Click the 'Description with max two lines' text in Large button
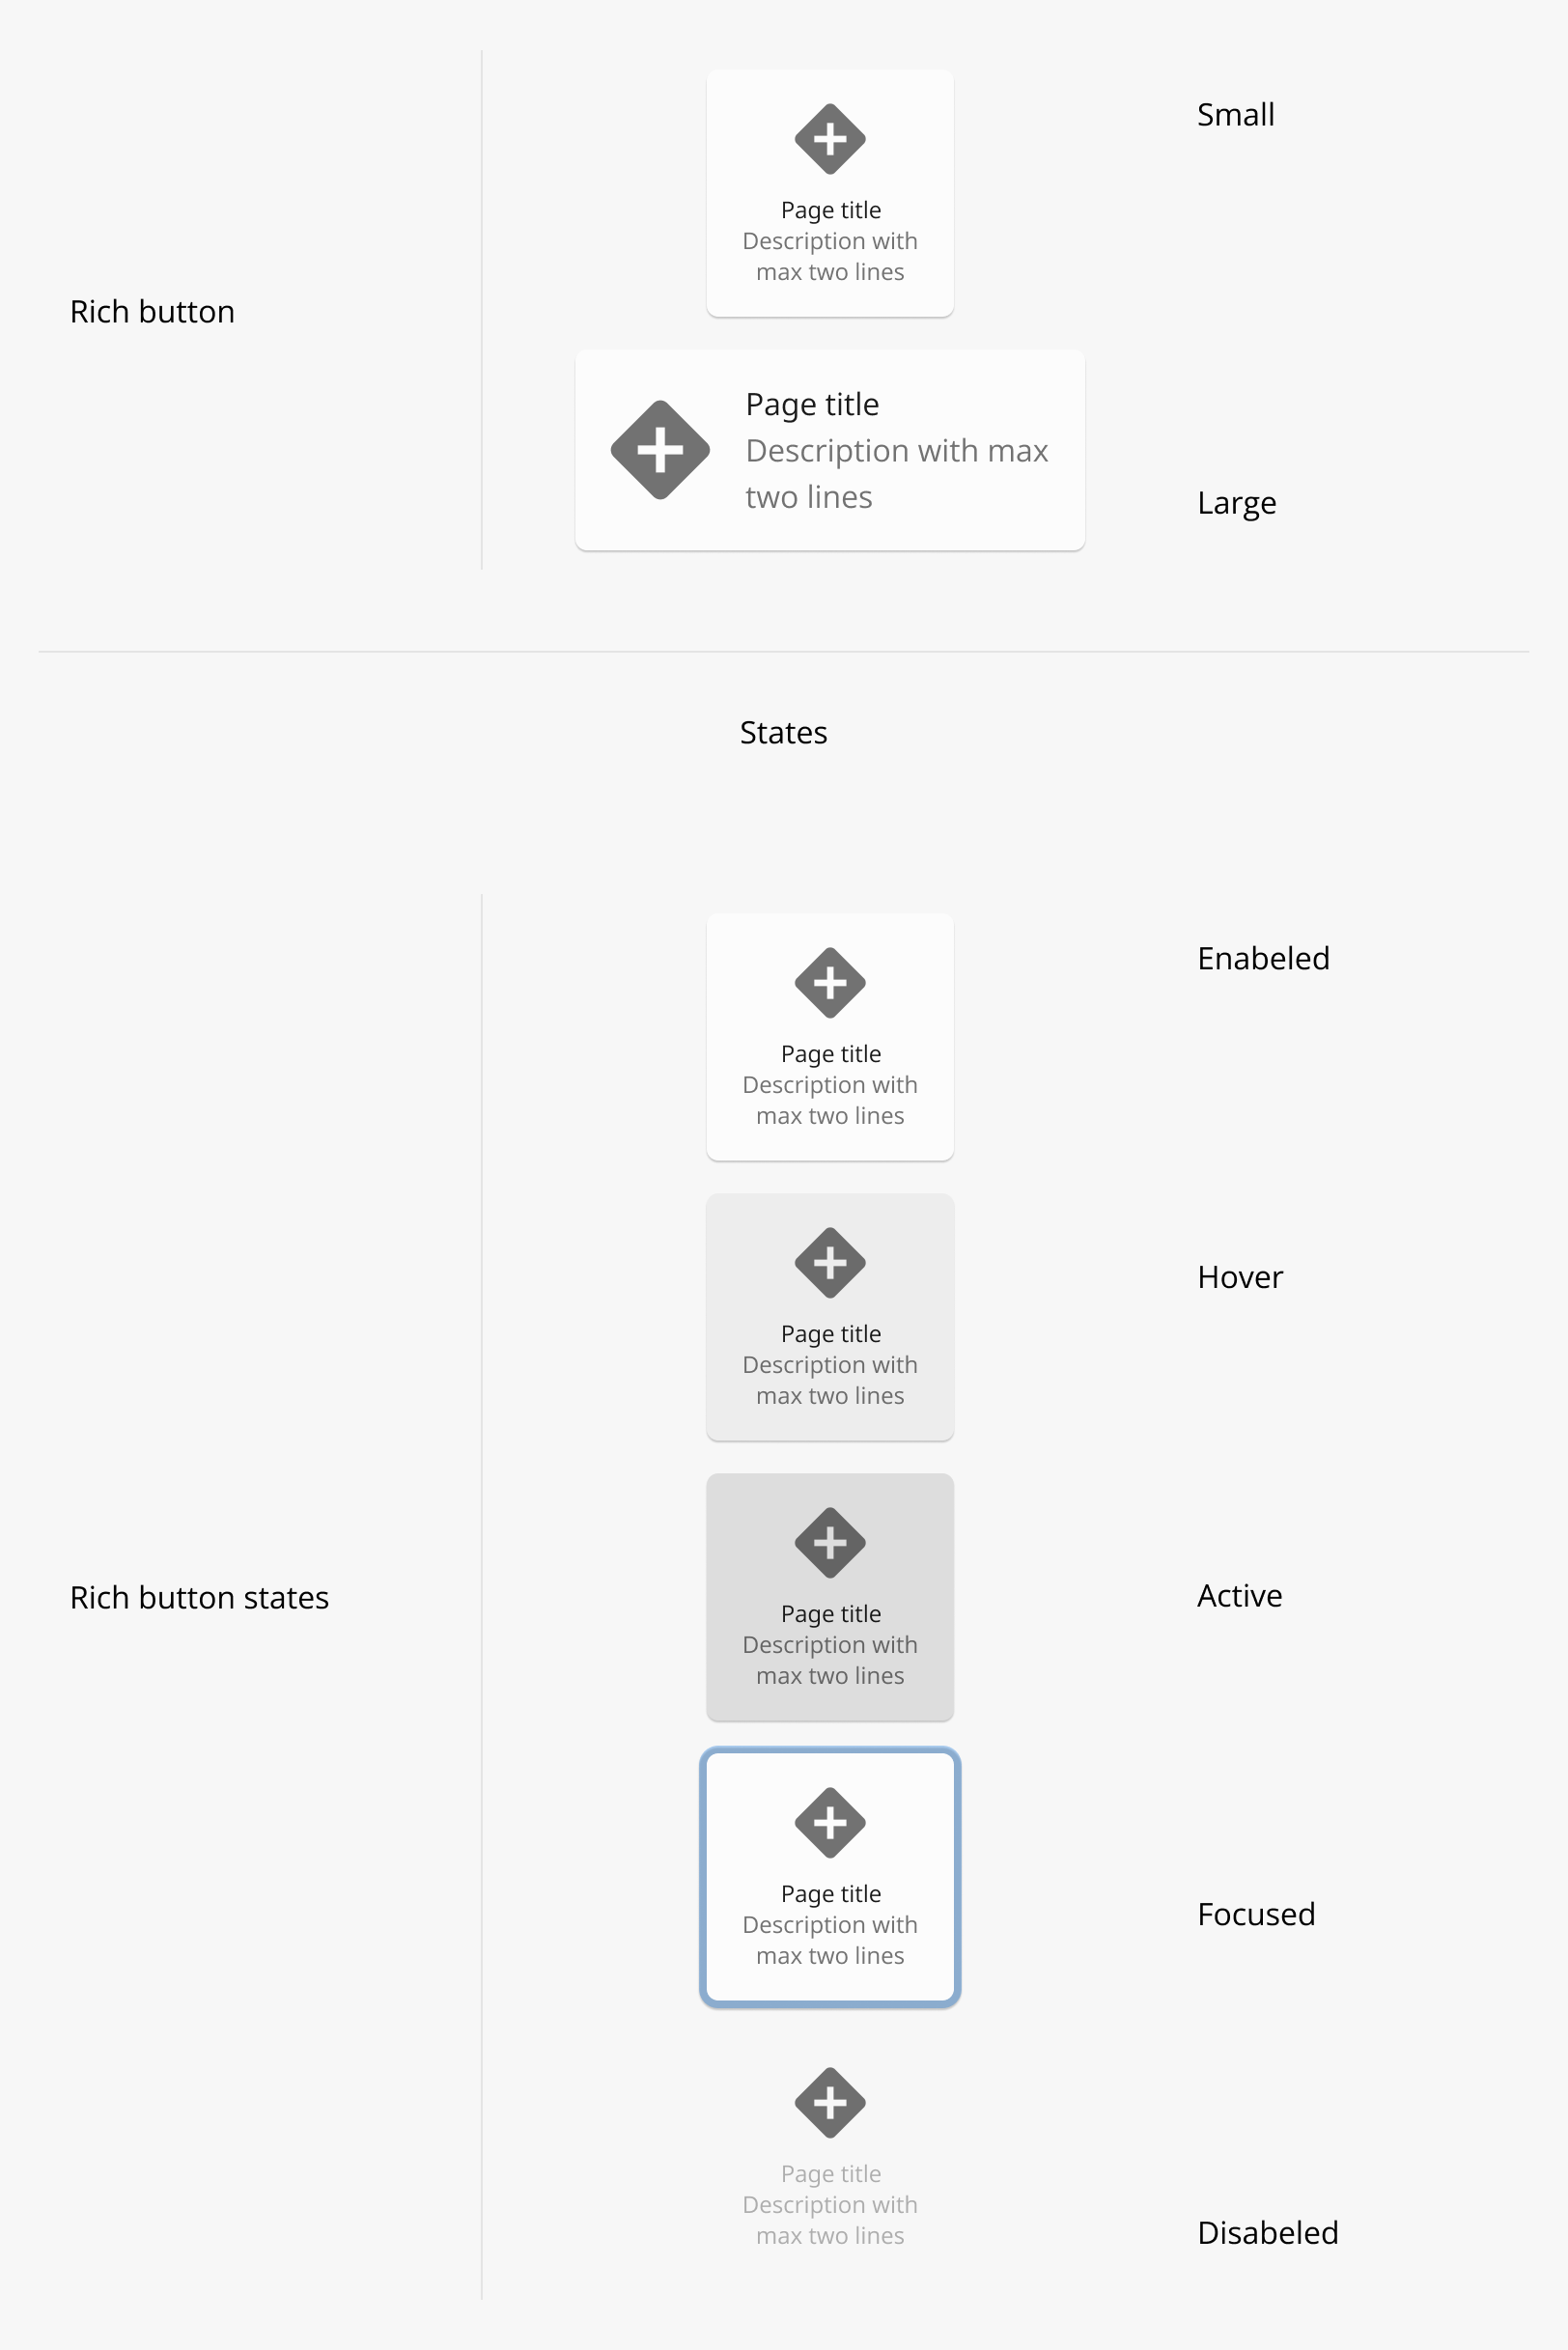The width and height of the screenshot is (1568, 2350). (x=897, y=474)
